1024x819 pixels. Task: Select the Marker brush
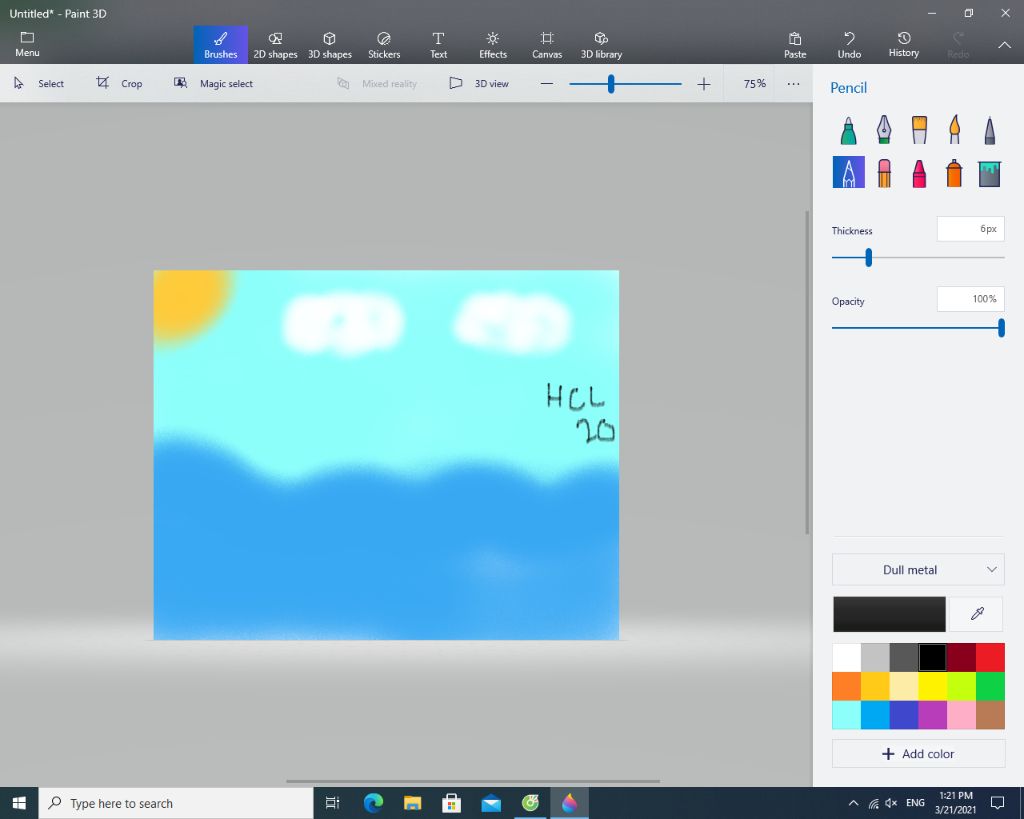[848, 130]
